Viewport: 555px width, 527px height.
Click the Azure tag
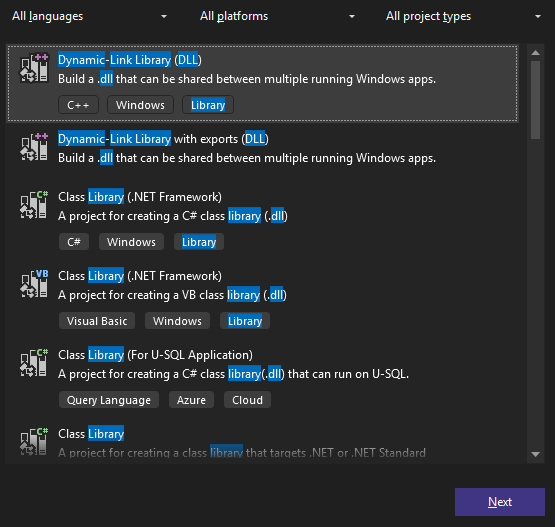tap(191, 400)
